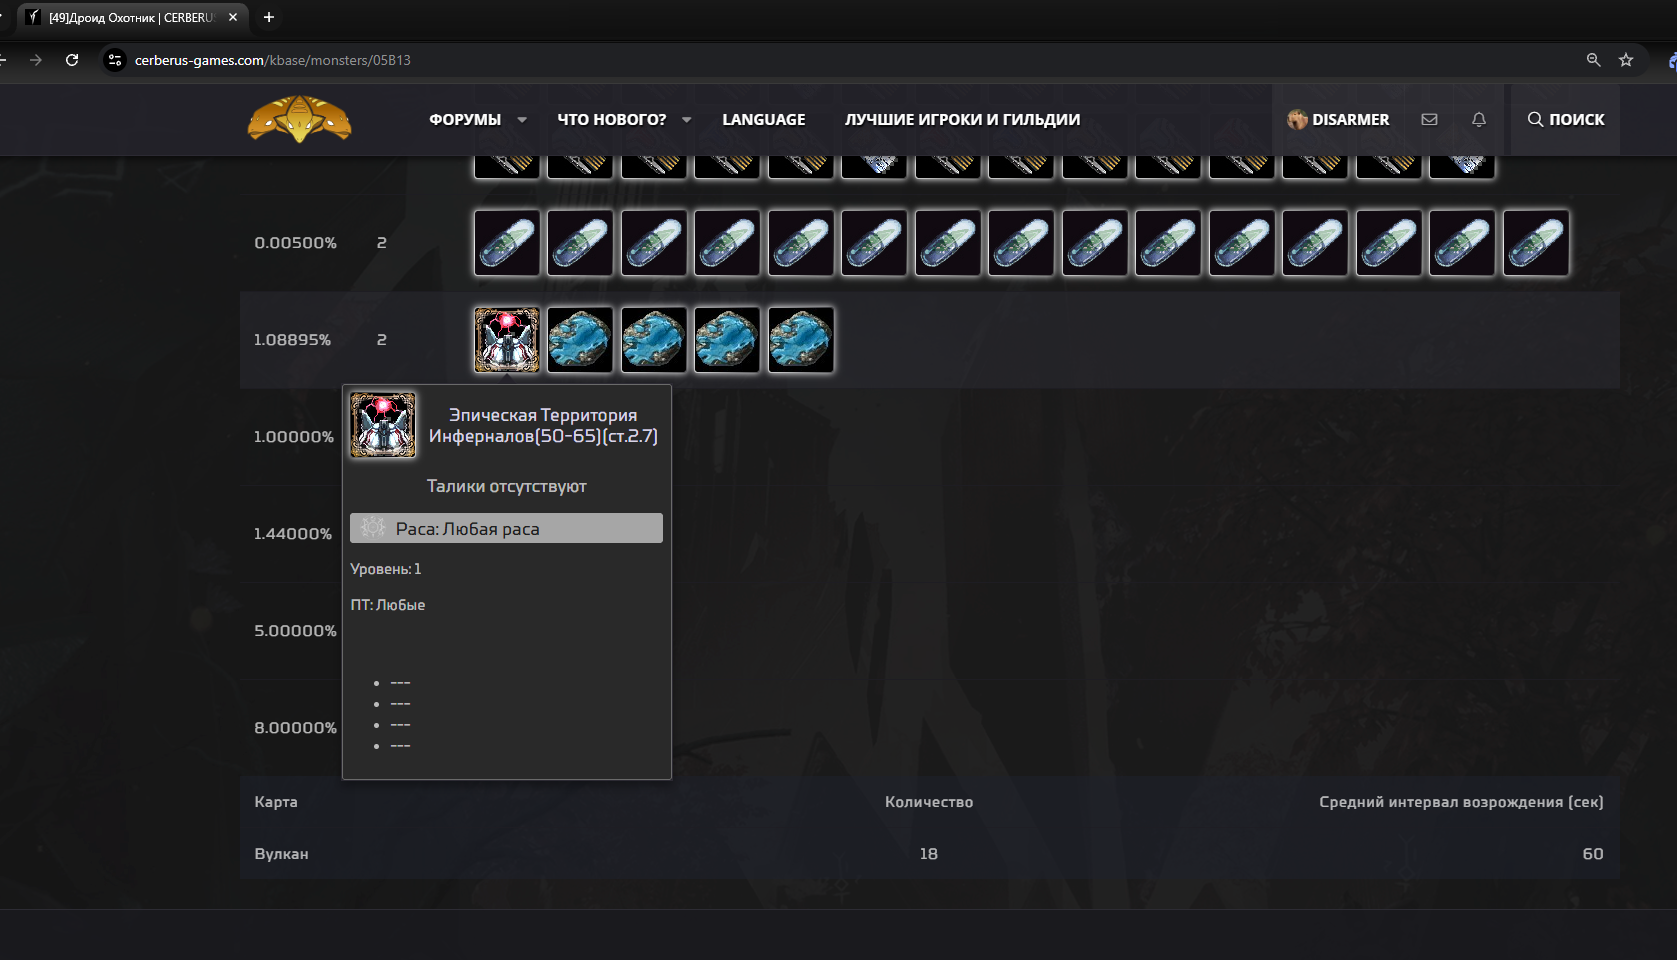Click the Талики отсутствуют tooltip text
The image size is (1677, 960).
506,486
